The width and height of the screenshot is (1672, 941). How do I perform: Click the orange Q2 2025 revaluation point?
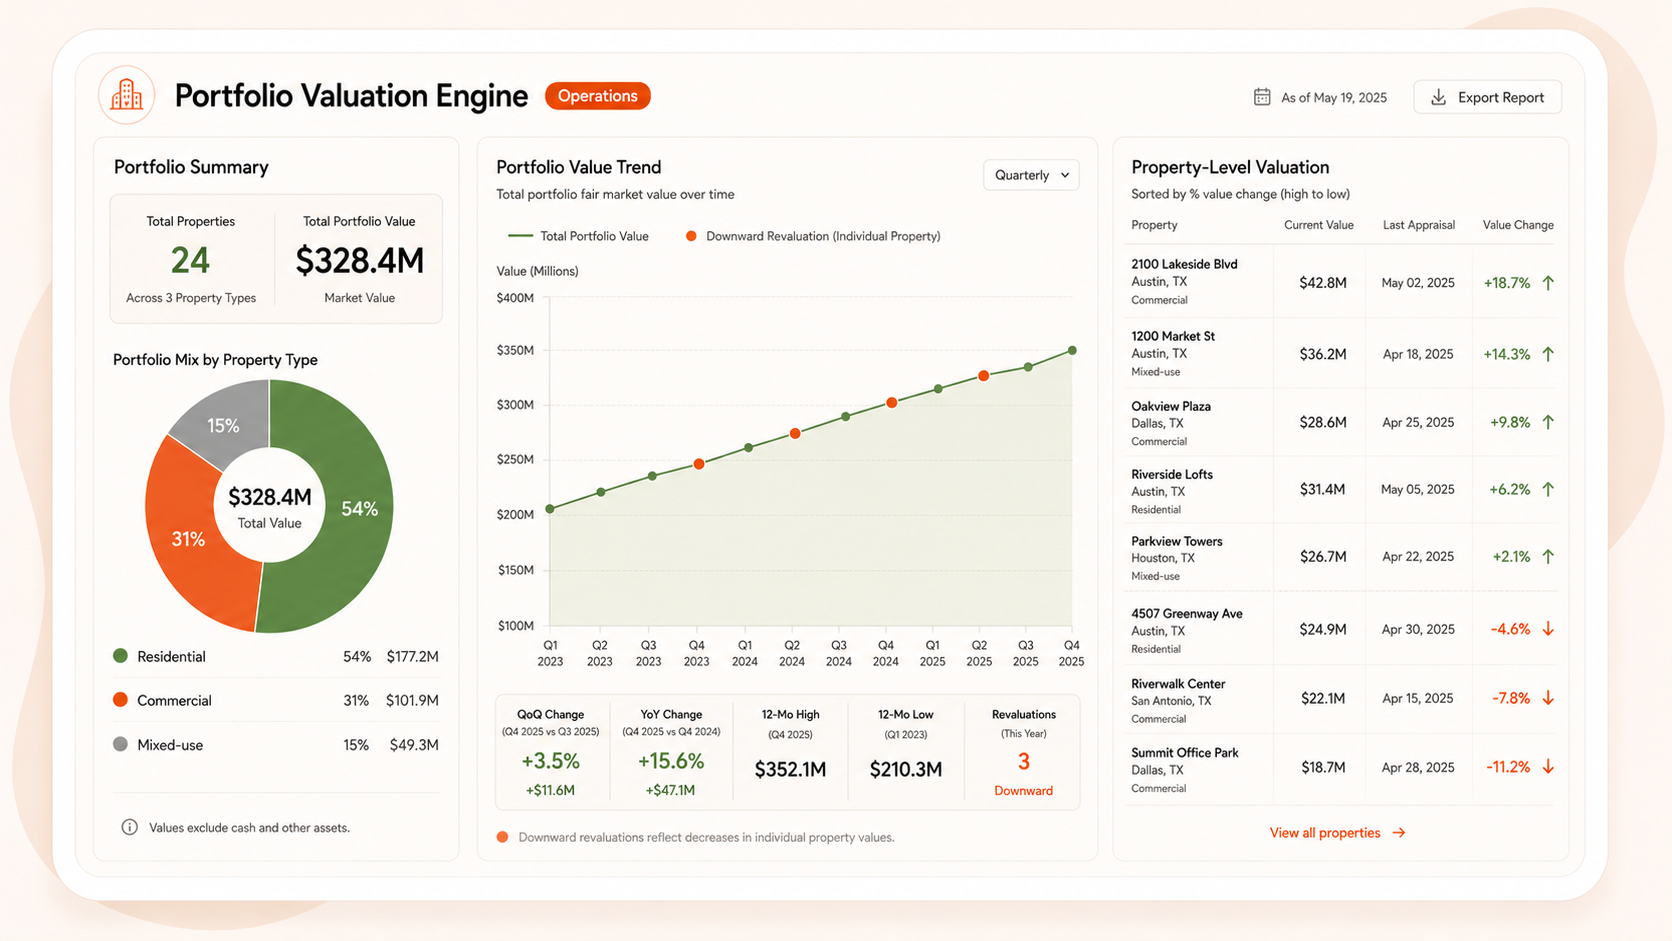pos(984,376)
